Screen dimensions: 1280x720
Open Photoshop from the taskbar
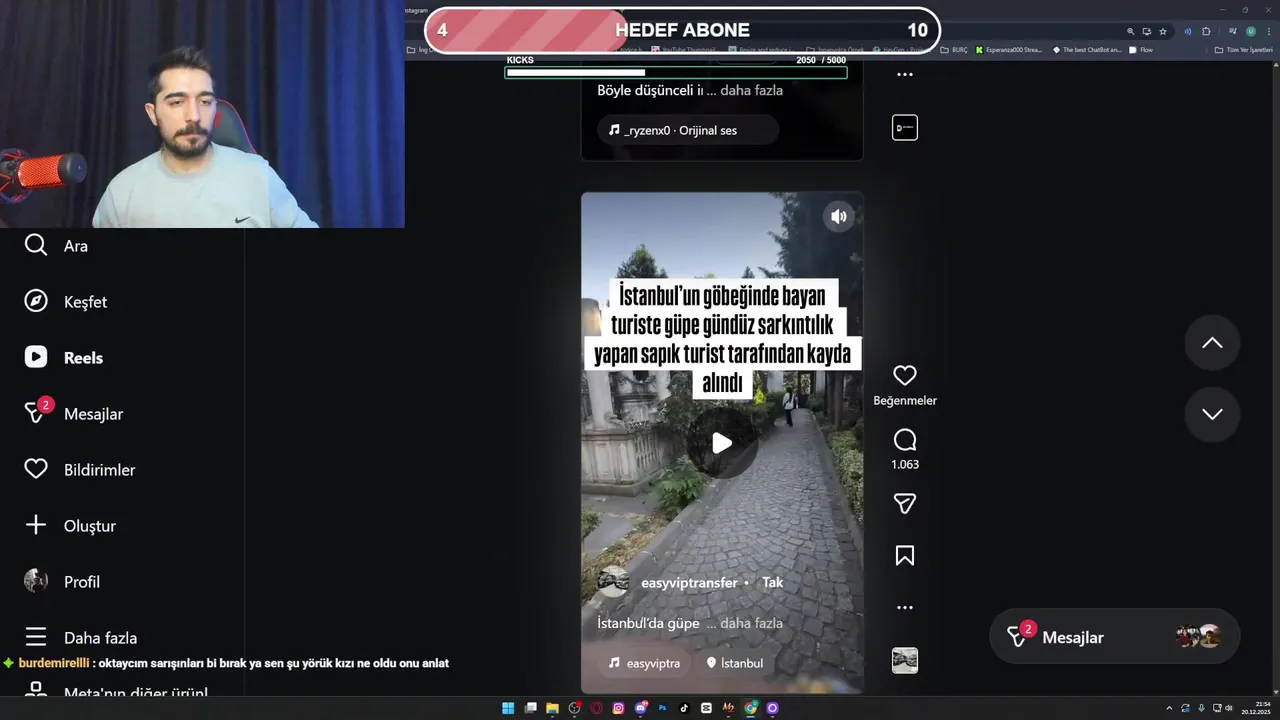[x=662, y=708]
